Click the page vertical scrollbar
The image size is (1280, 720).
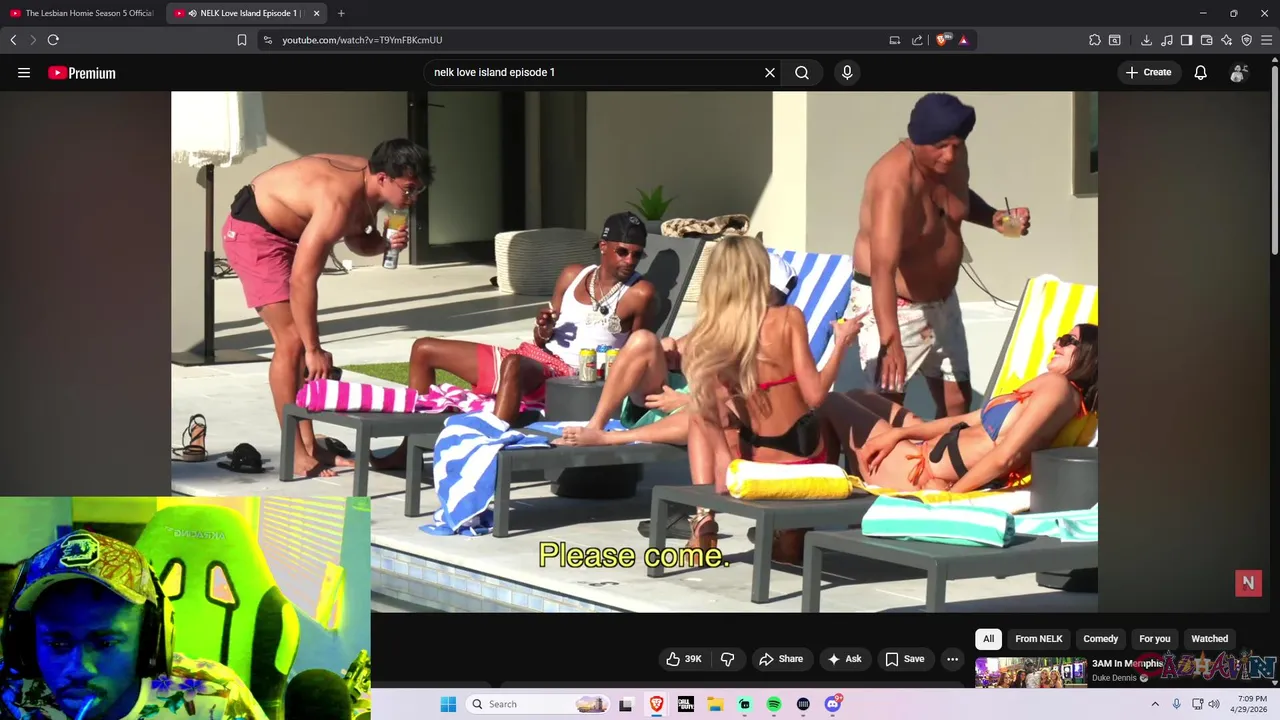point(1274,160)
